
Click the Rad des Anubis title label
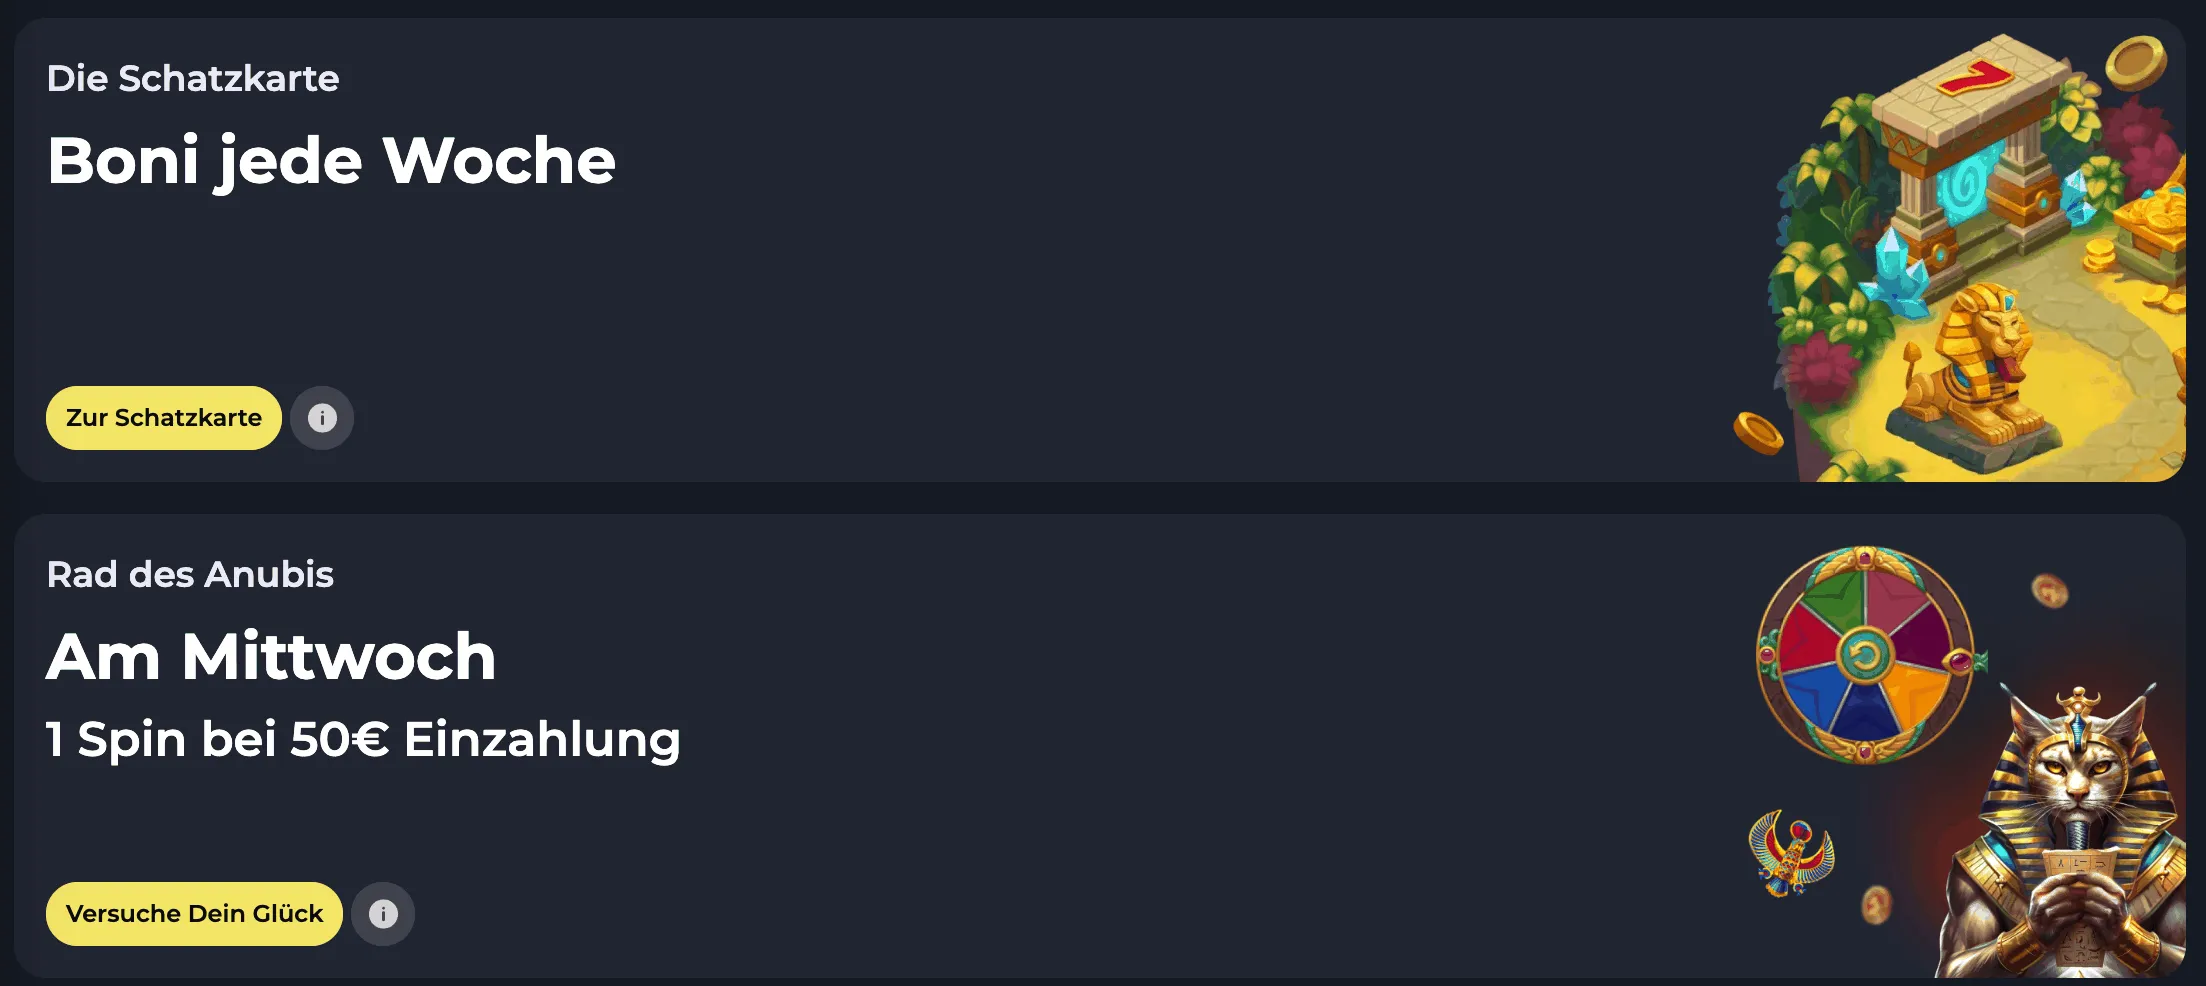point(190,574)
